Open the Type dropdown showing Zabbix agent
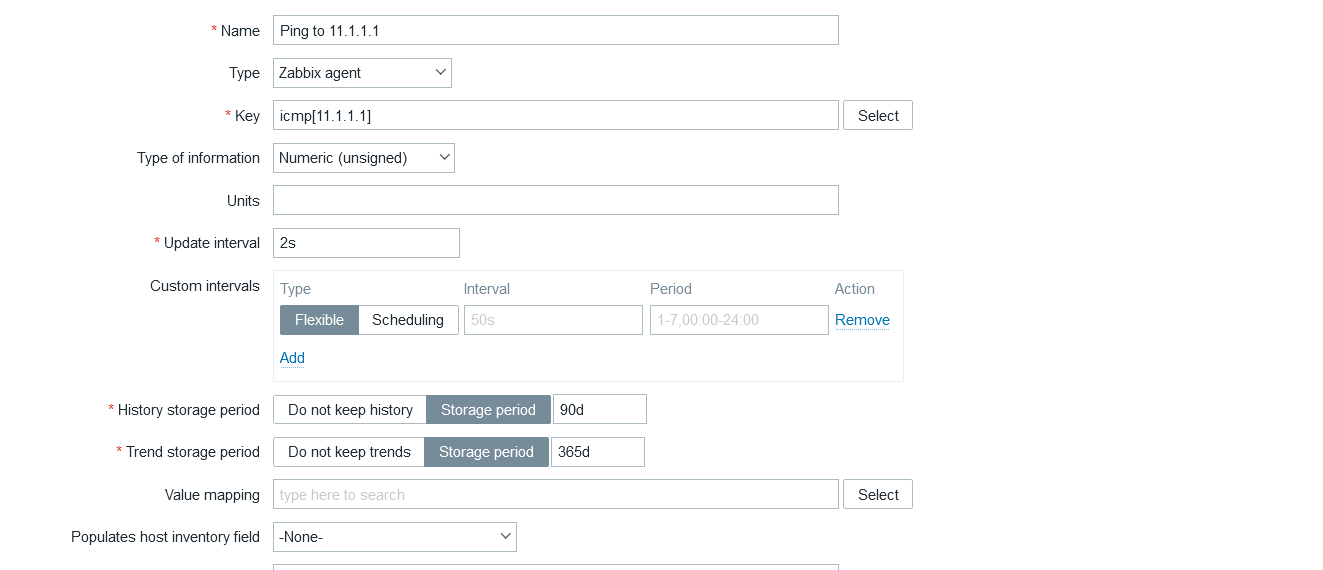The width and height of the screenshot is (1323, 570). (362, 73)
